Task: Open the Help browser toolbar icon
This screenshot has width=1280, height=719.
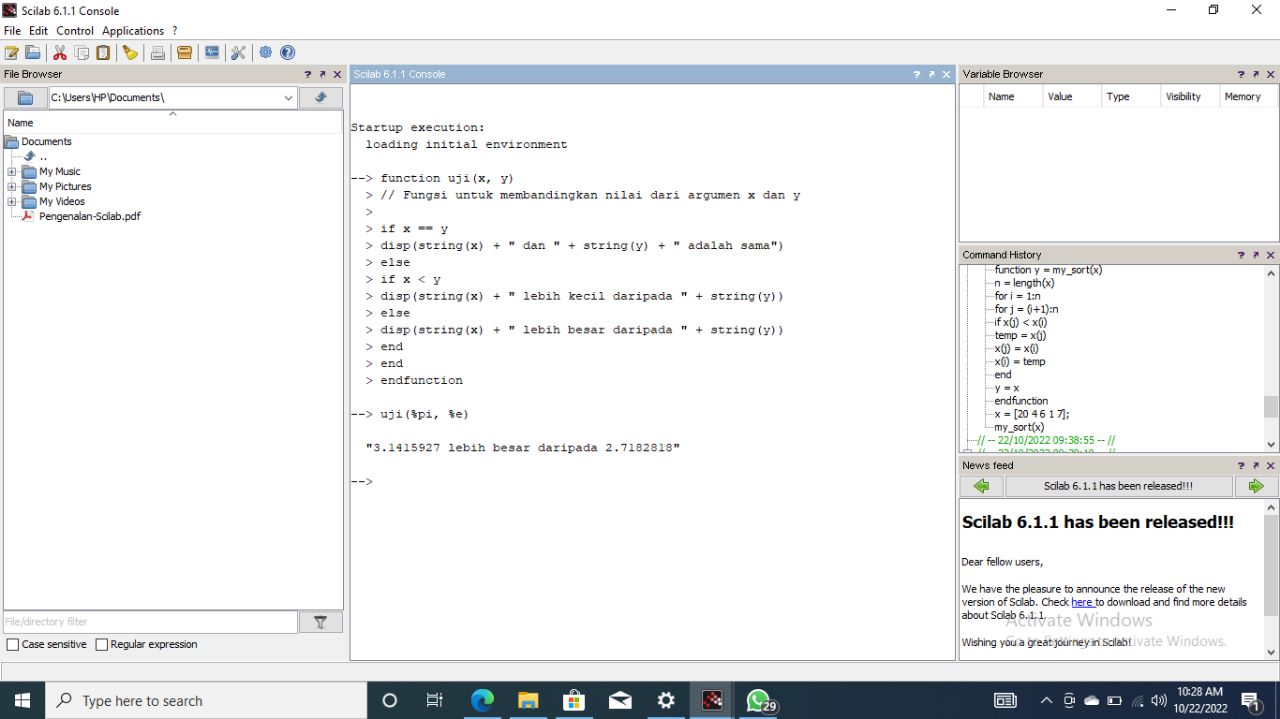Action: click(288, 53)
